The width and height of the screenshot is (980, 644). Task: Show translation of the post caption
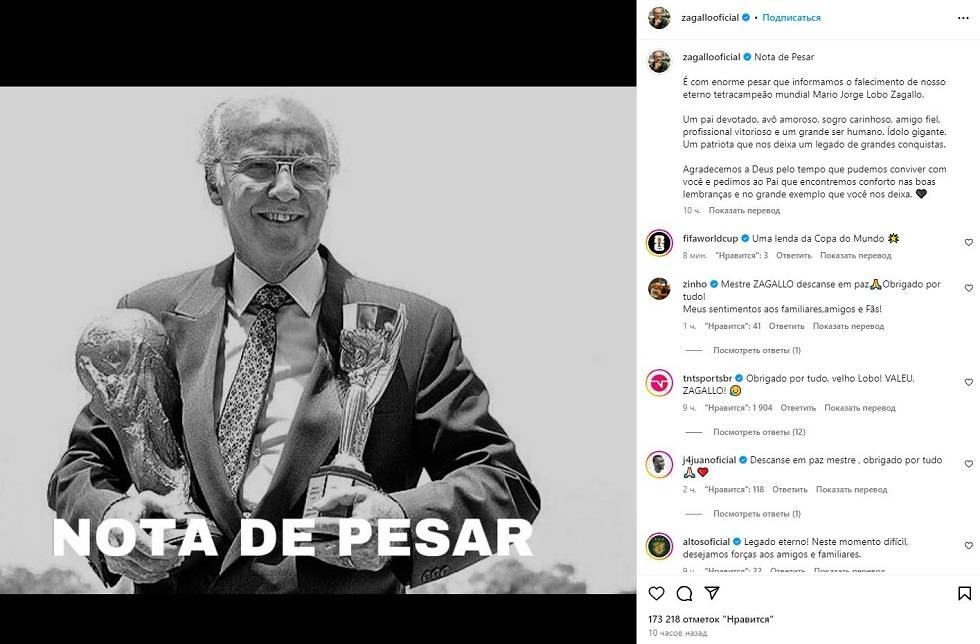coord(744,211)
